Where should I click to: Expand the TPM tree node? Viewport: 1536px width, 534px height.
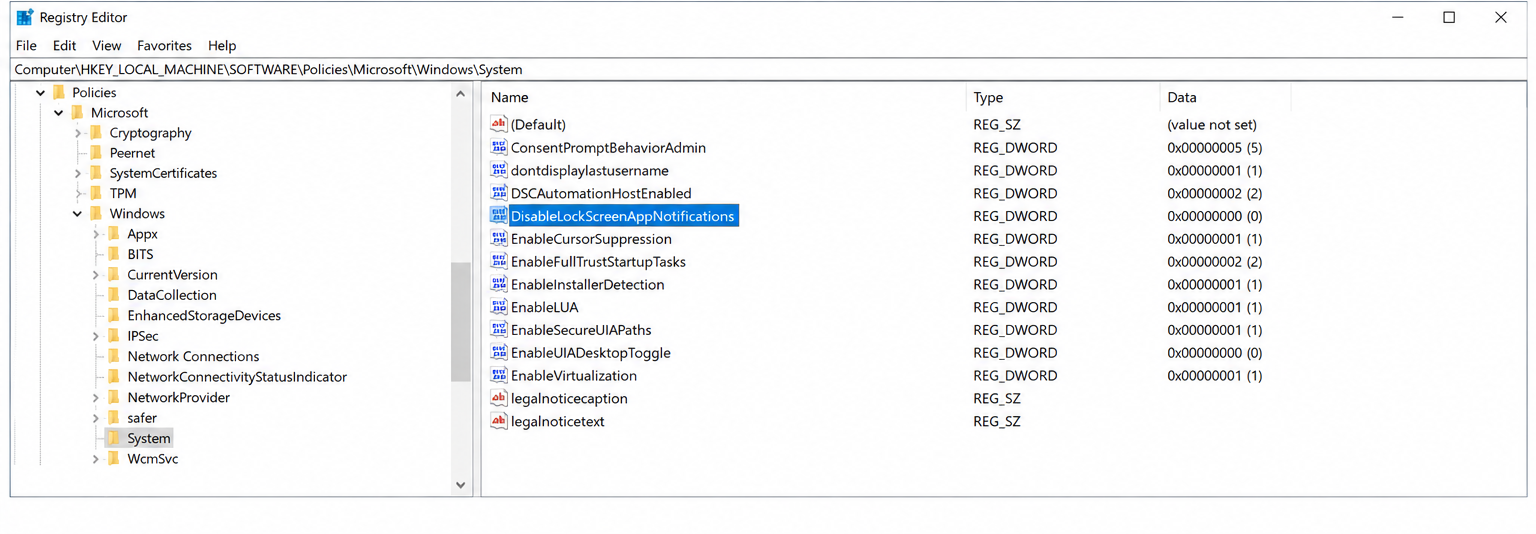pos(78,194)
